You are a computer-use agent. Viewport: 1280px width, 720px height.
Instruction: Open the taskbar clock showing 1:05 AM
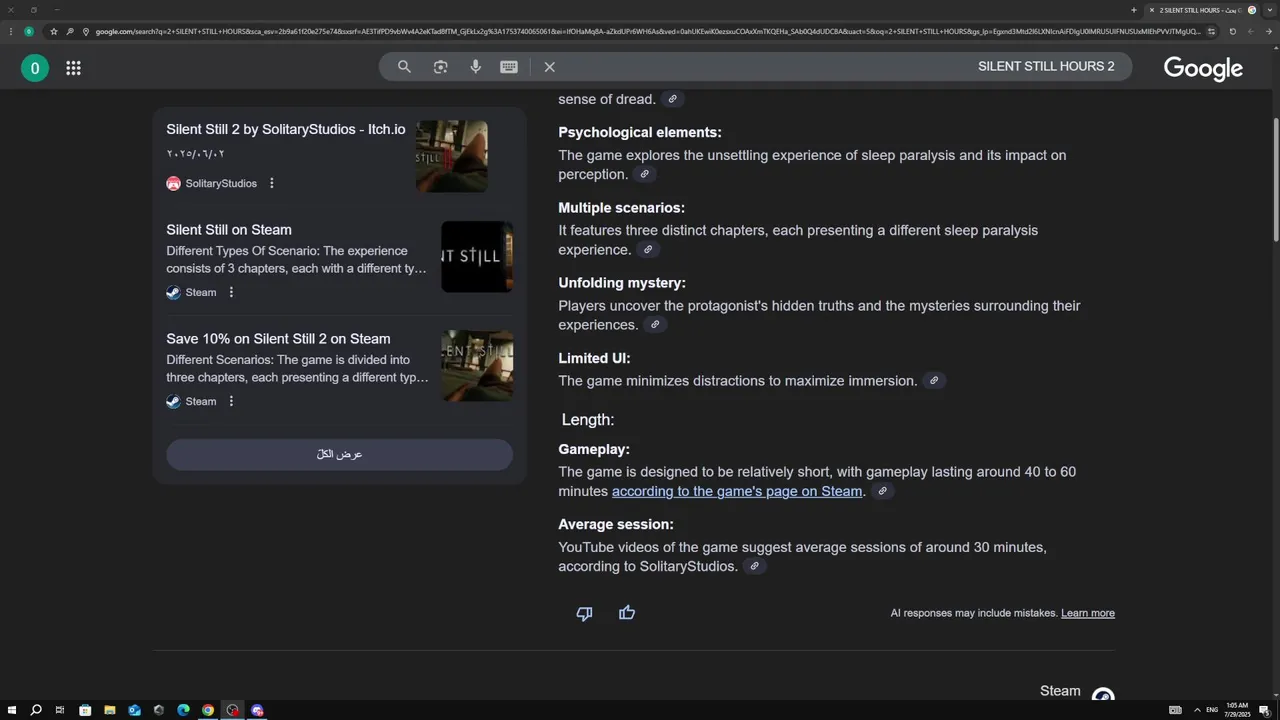(x=1237, y=710)
